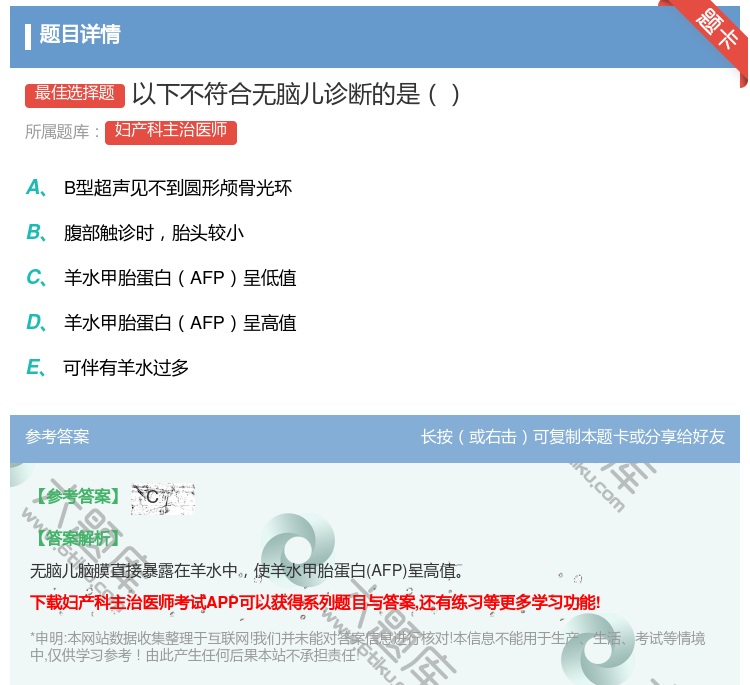
Task: Click the 题目详情 header title
Action: (x=79, y=35)
